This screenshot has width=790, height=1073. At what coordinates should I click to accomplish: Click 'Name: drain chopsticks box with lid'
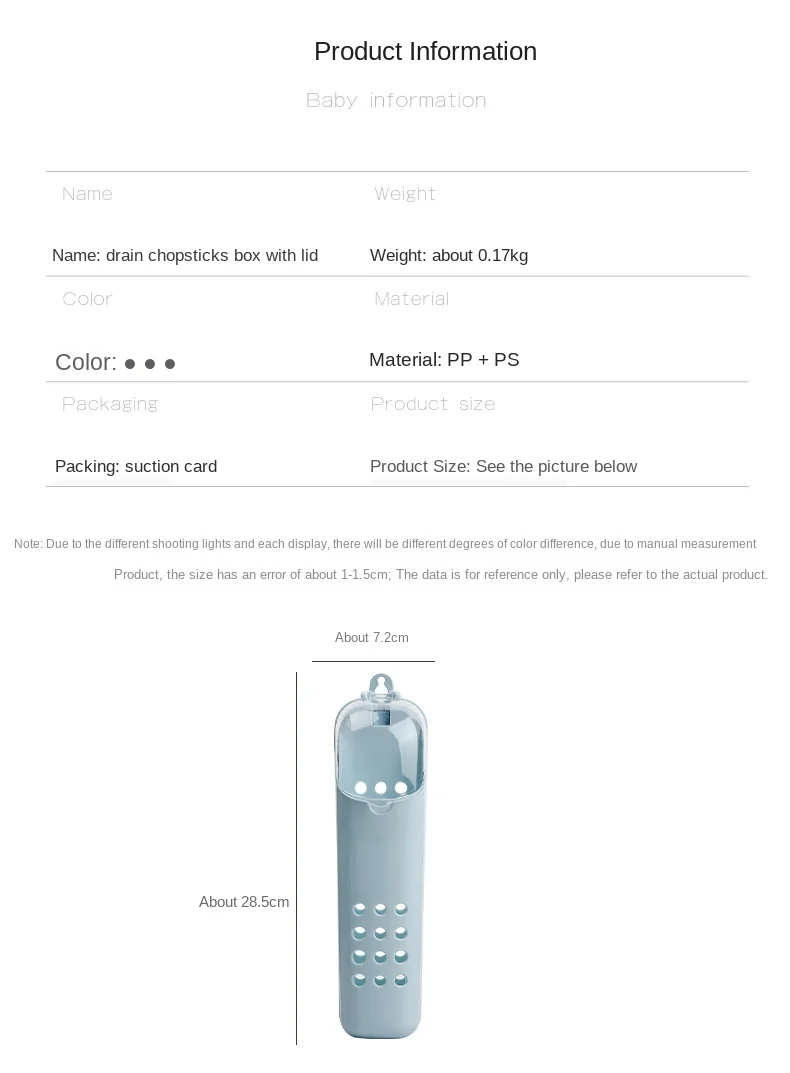coord(185,255)
